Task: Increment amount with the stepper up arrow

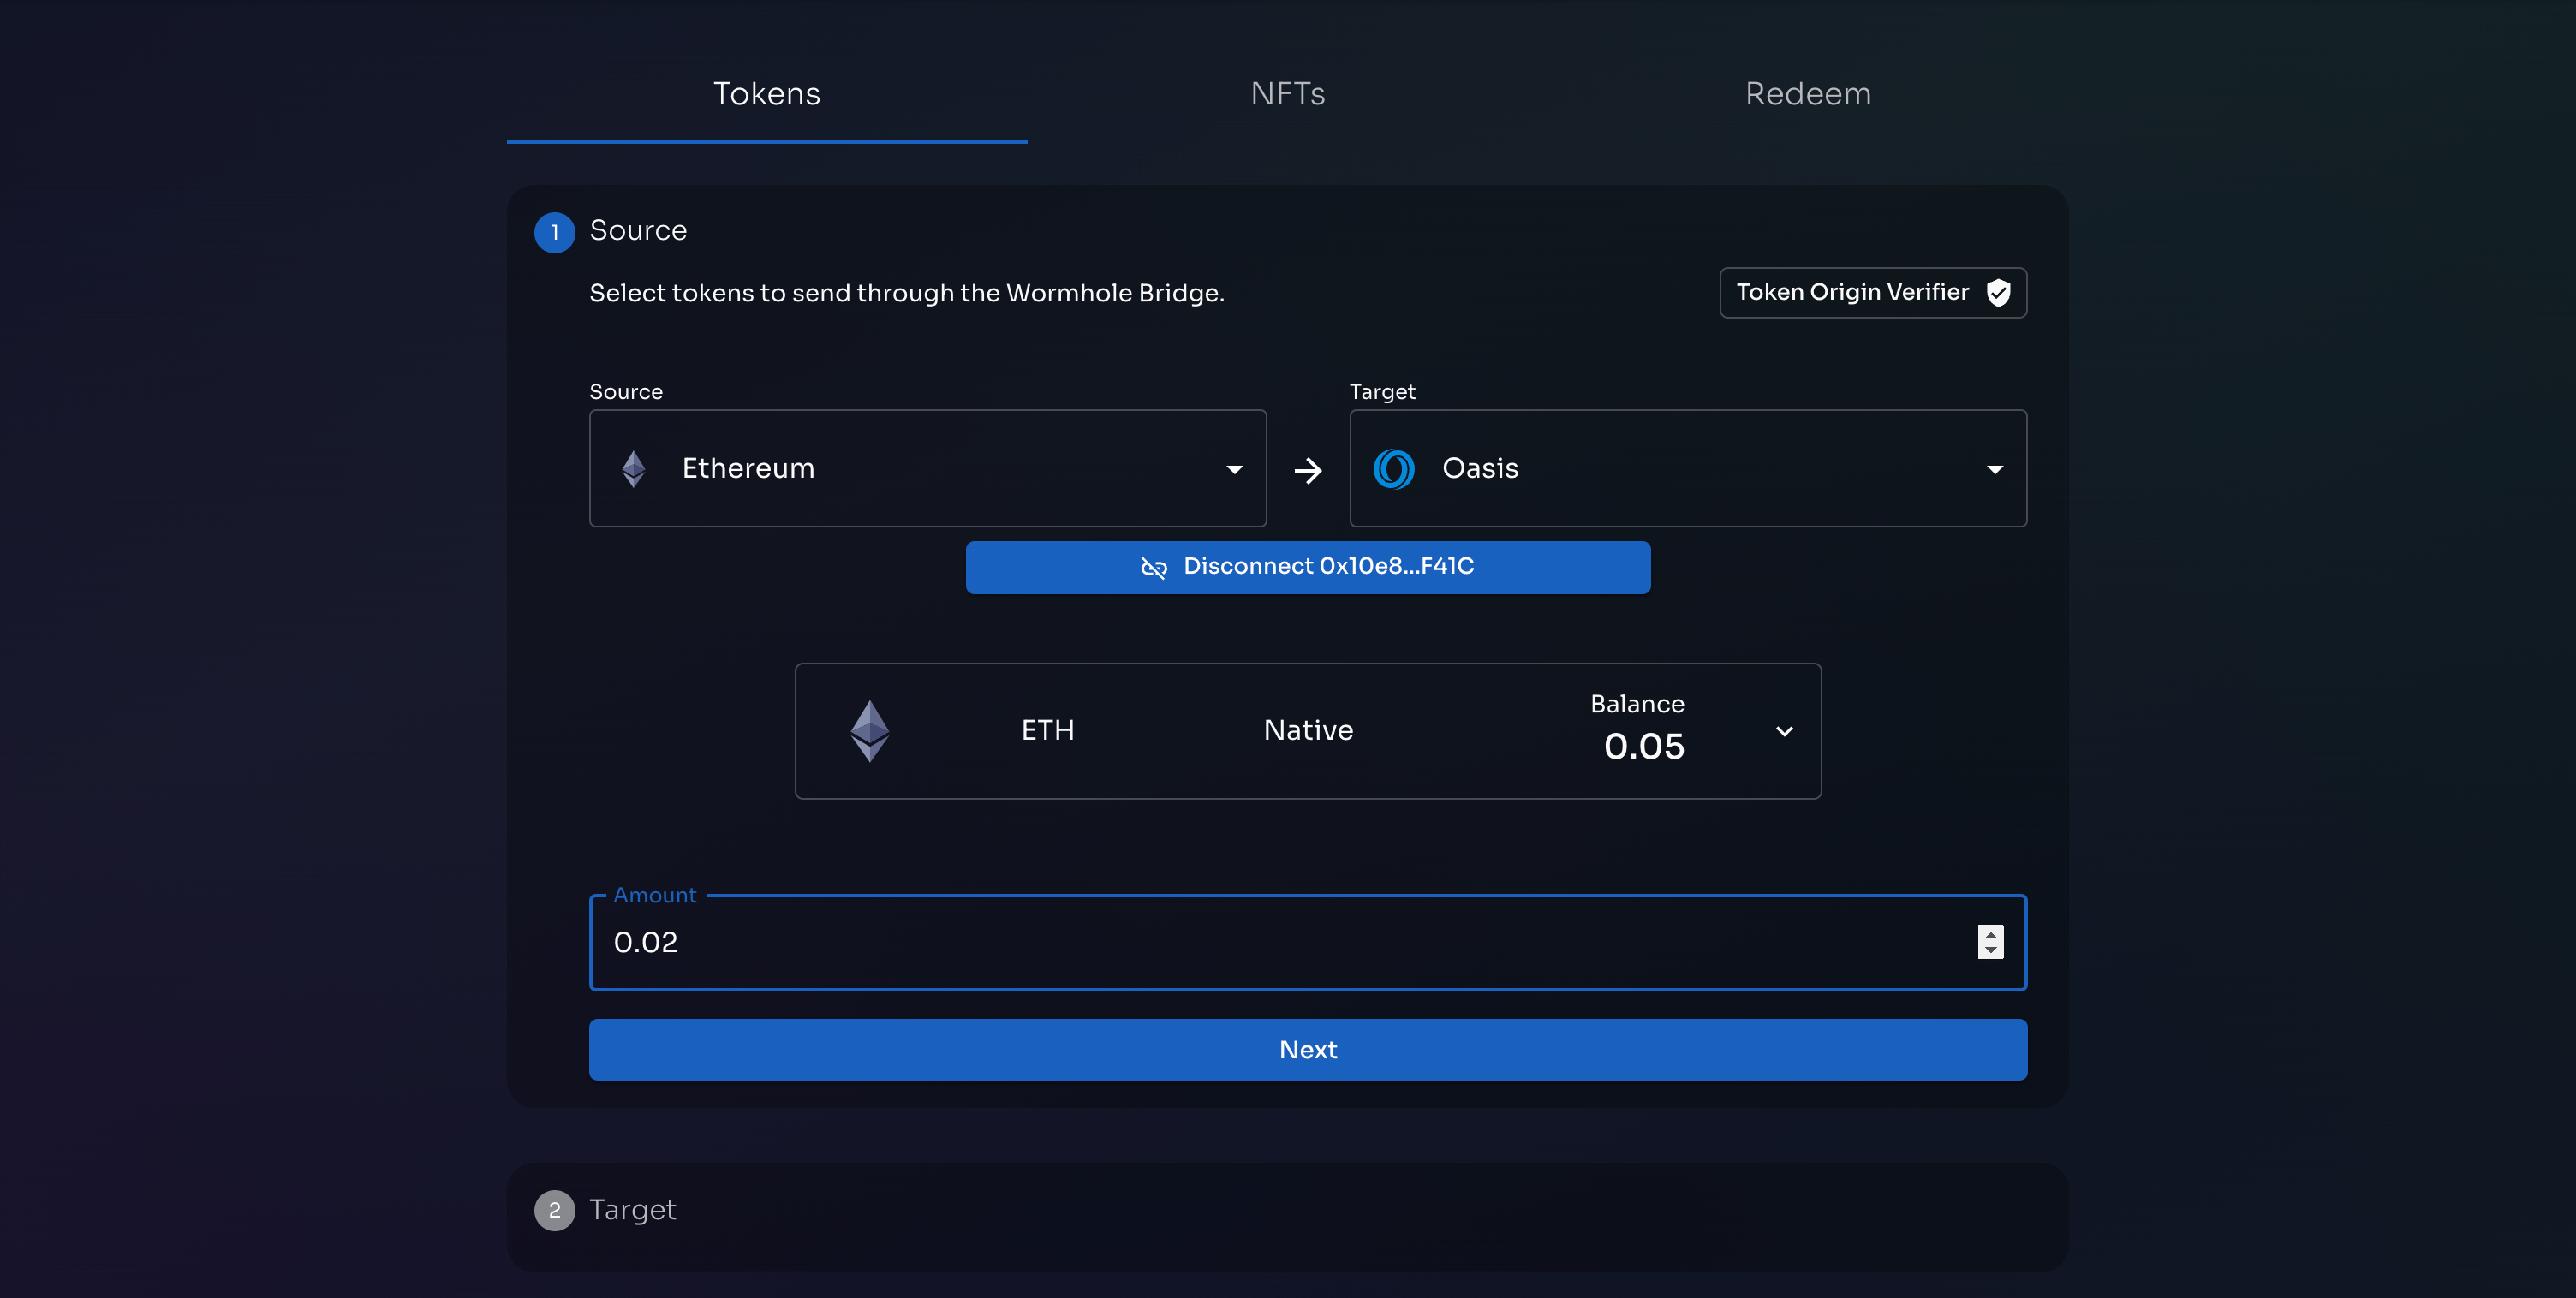Action: (x=1990, y=934)
